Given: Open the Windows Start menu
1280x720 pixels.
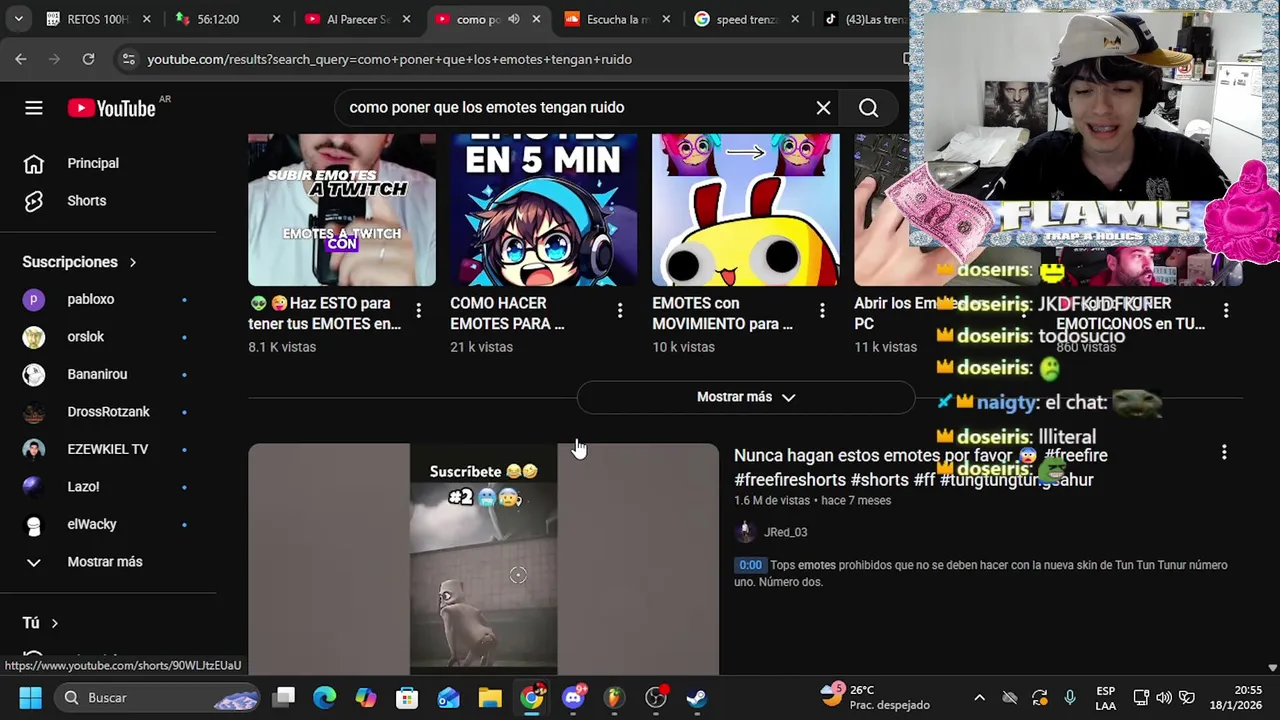Looking at the screenshot, I should click(30, 698).
